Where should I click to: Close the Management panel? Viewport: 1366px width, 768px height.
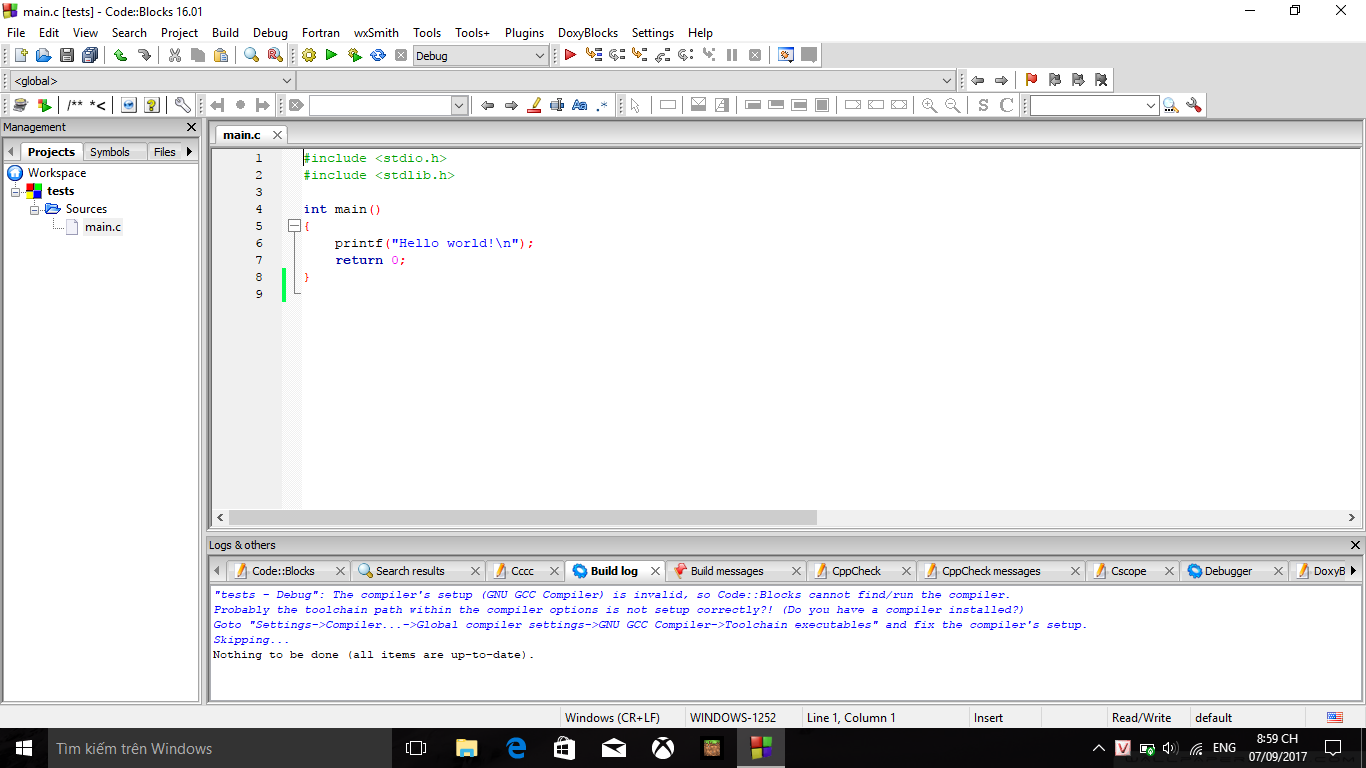[192, 127]
